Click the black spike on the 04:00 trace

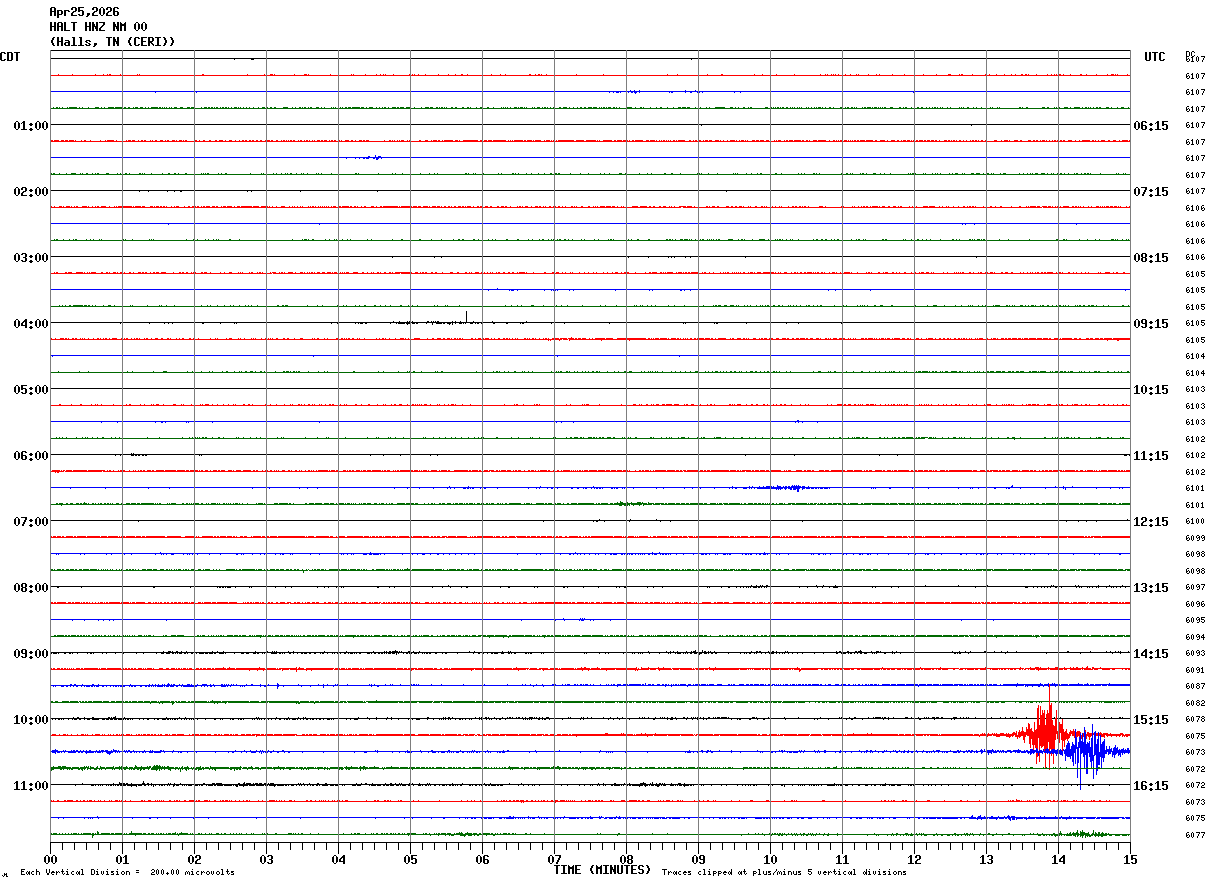466,318
